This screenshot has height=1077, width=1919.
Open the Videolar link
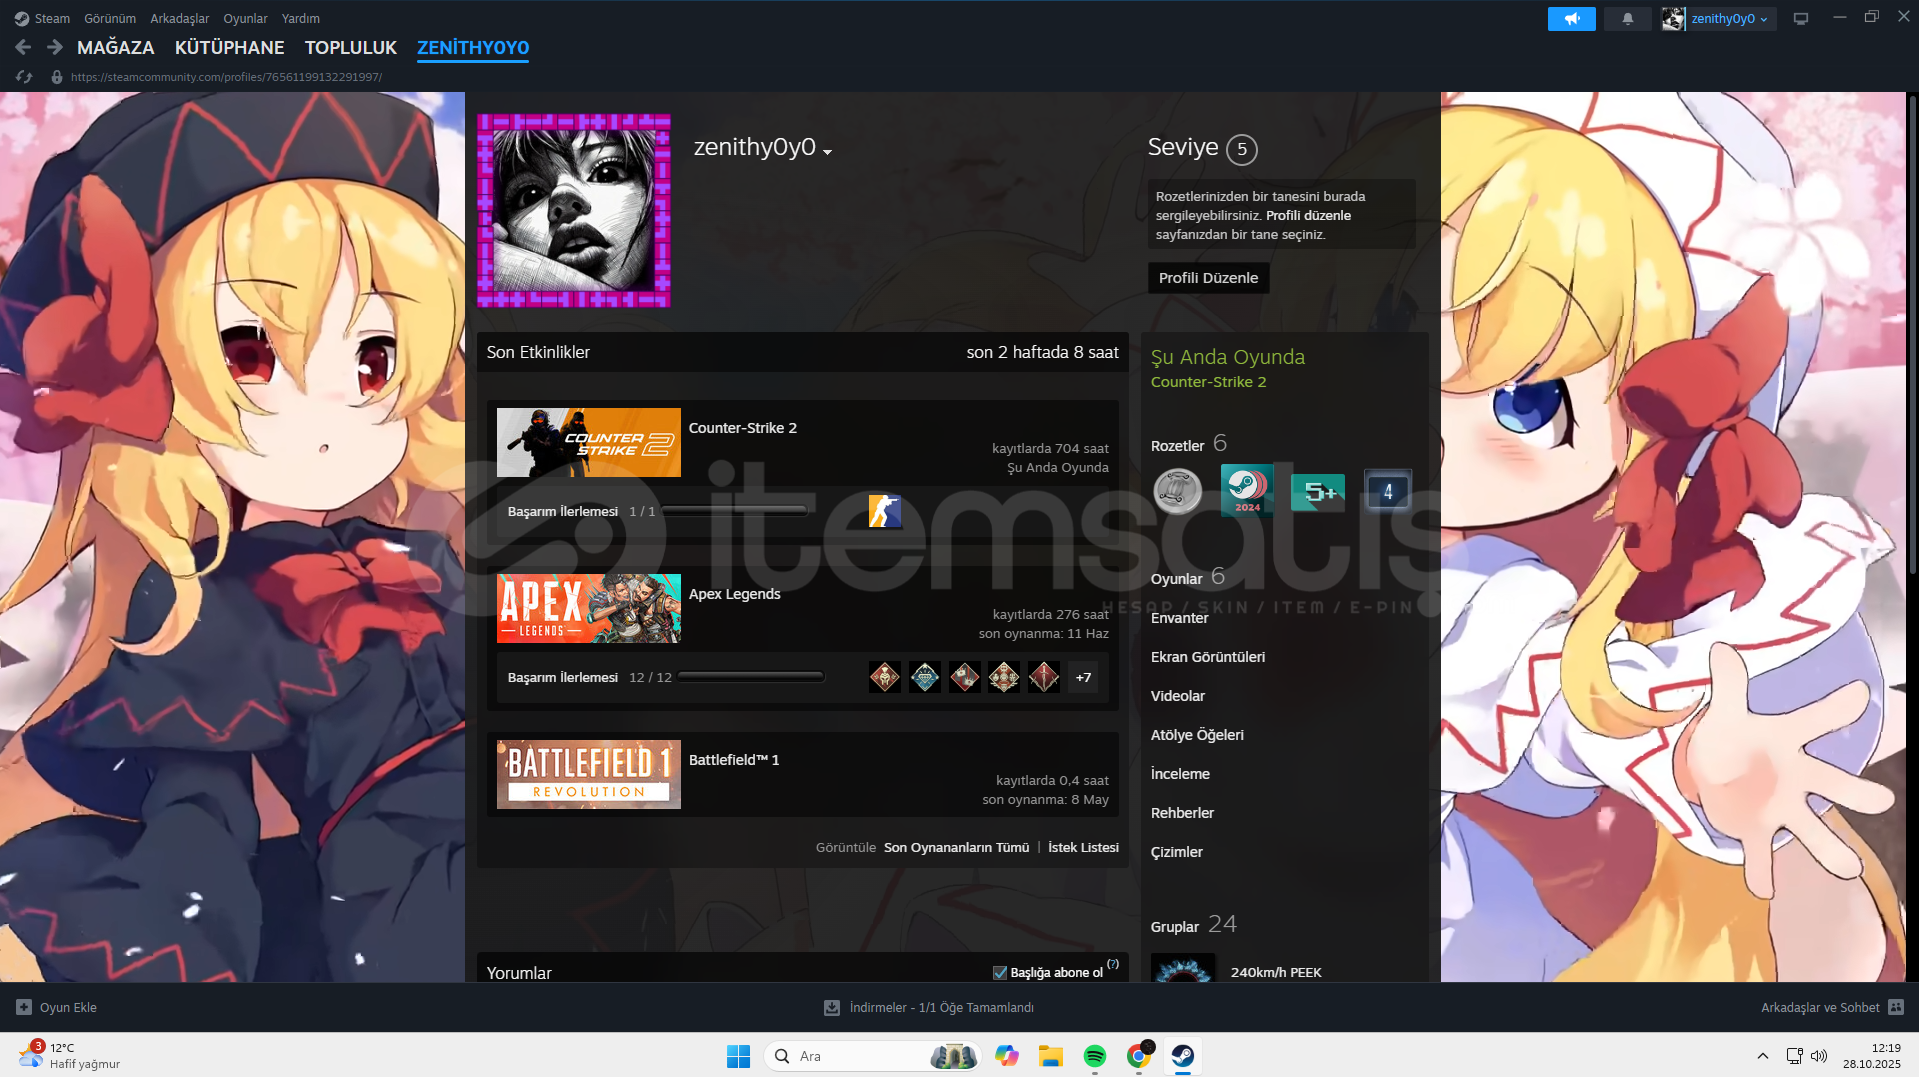pos(1178,696)
